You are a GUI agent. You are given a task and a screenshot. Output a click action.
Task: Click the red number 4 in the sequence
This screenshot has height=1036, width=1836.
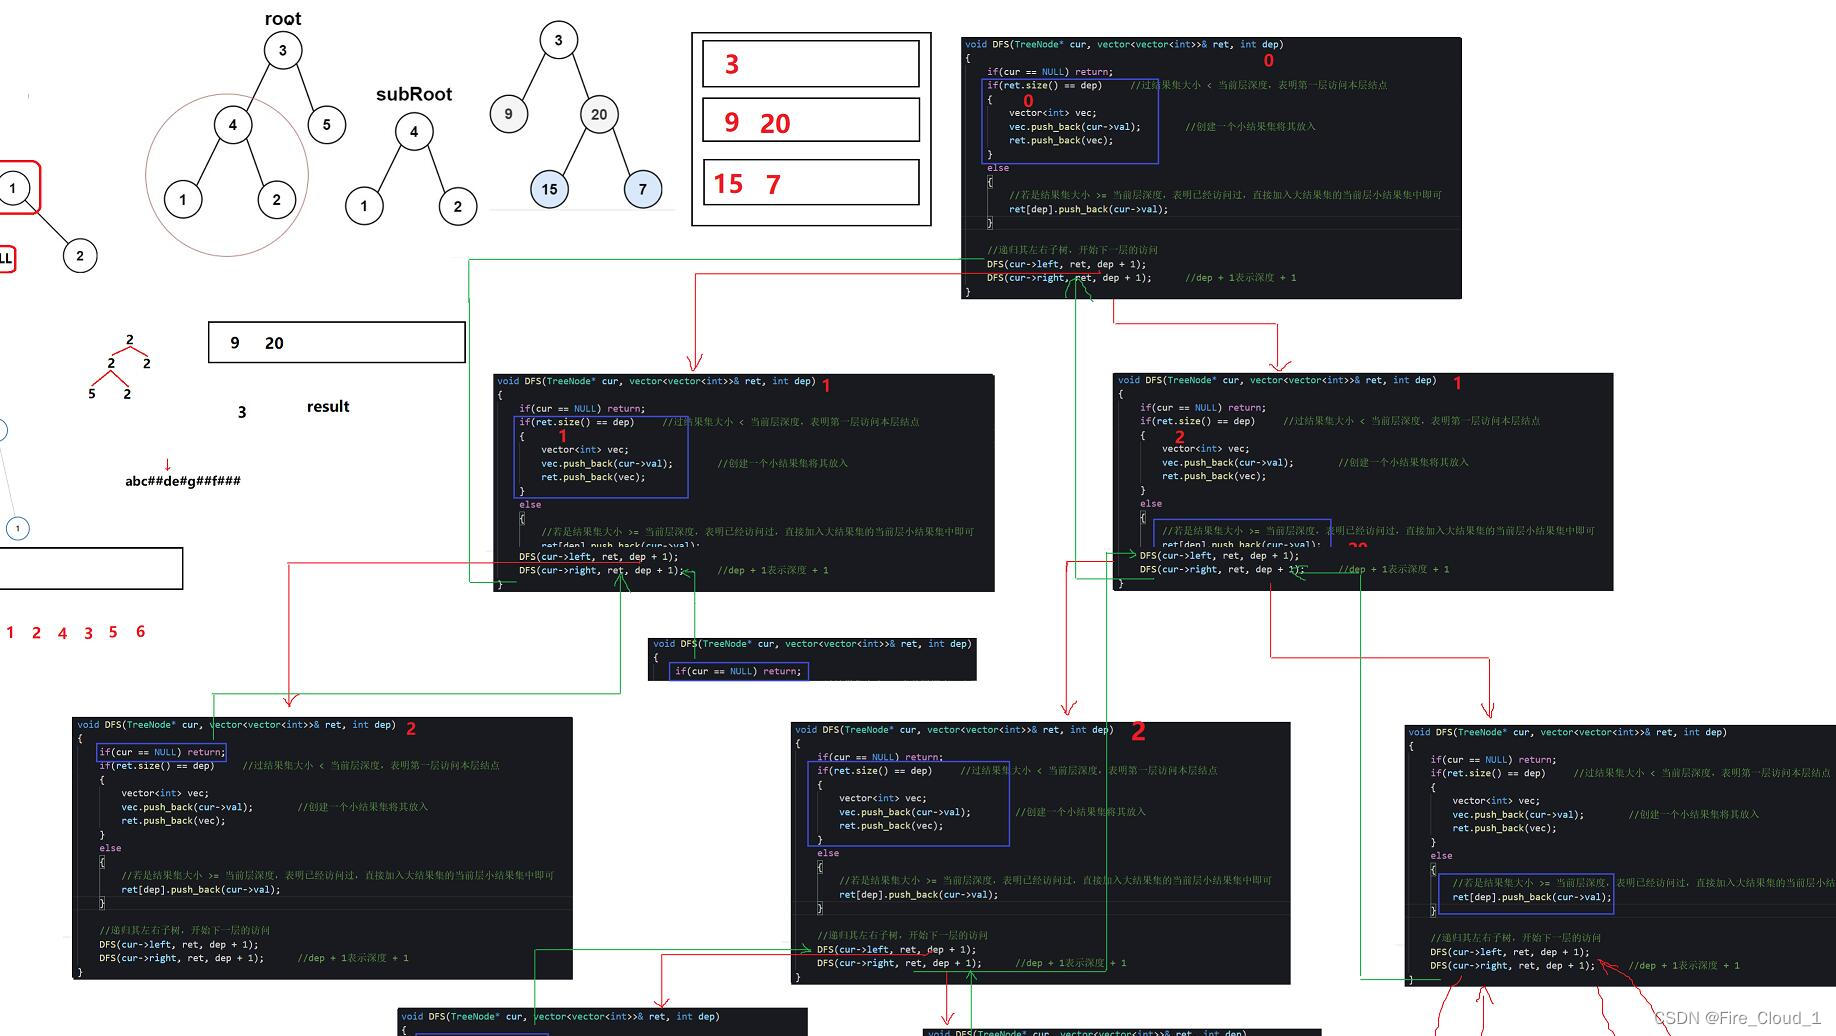click(x=62, y=633)
